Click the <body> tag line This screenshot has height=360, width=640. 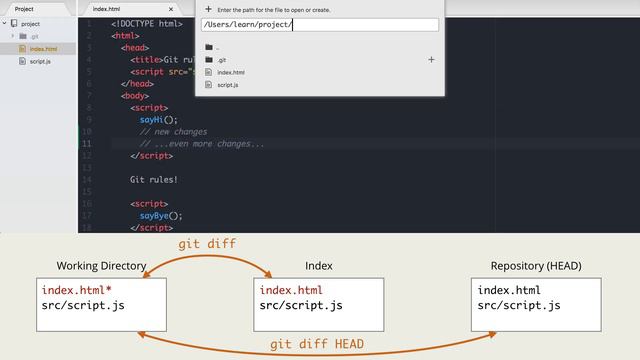coord(135,96)
